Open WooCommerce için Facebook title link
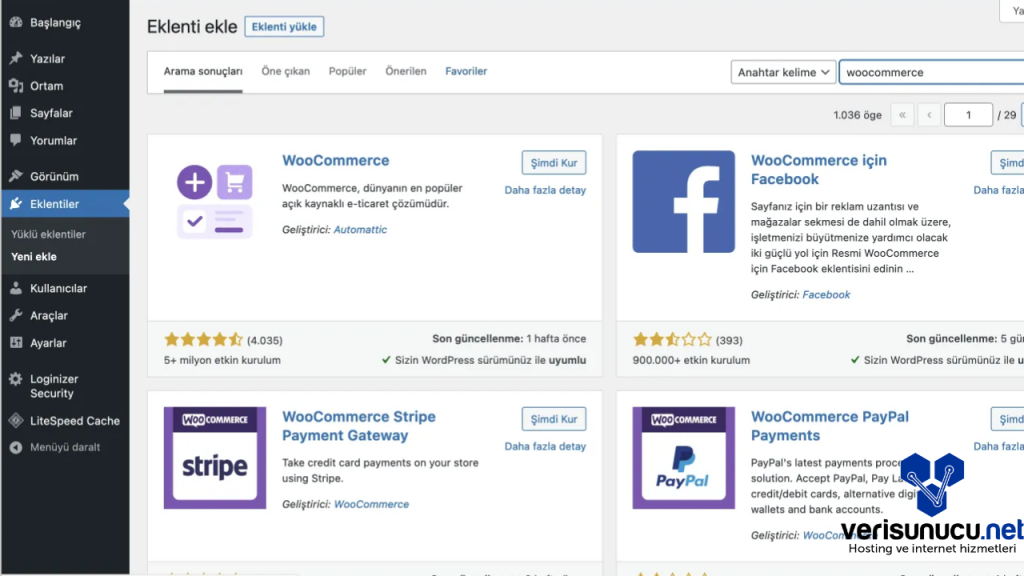The width and height of the screenshot is (1024, 576). coord(819,170)
